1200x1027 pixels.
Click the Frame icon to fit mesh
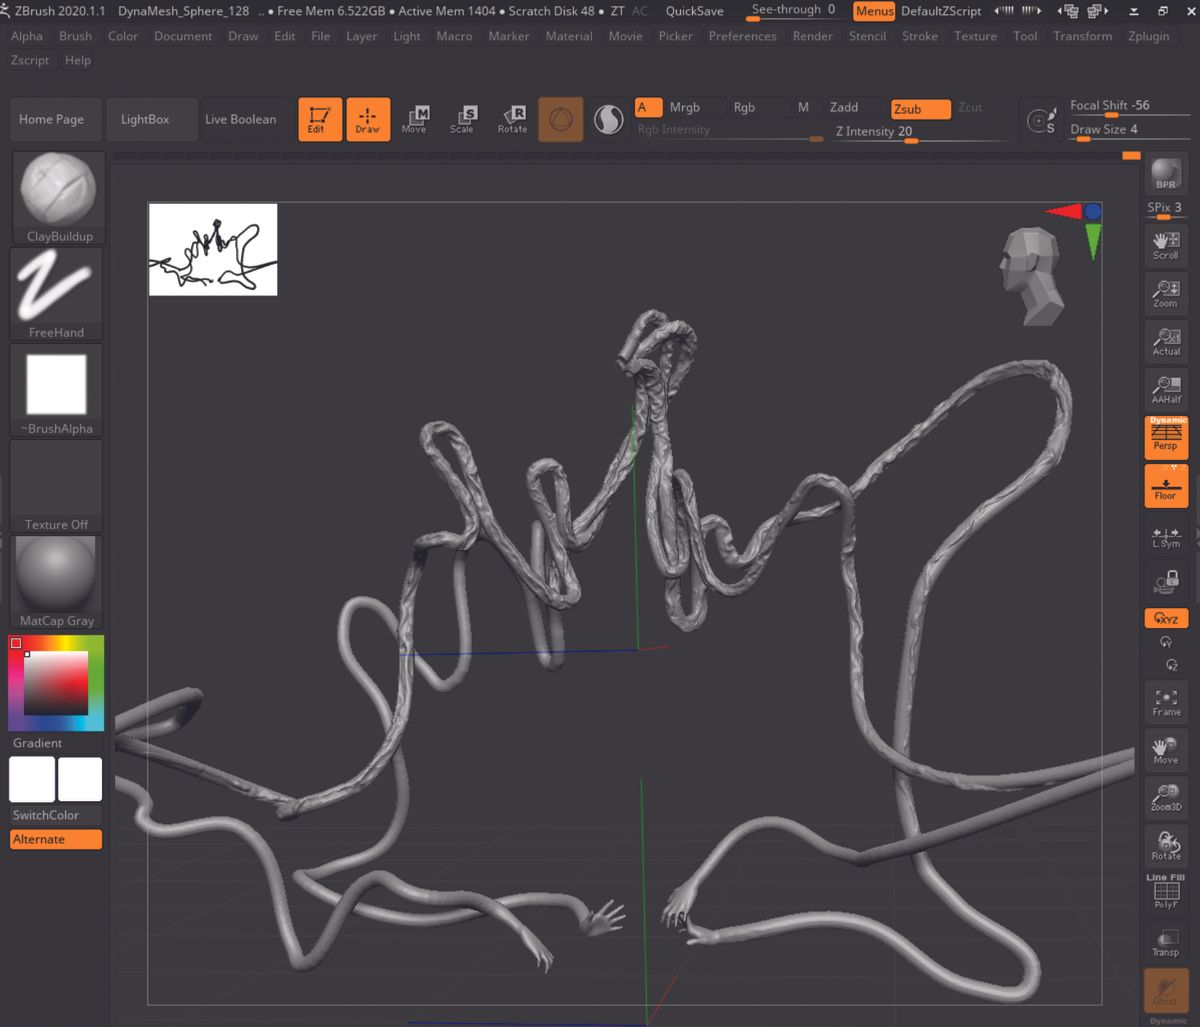(1164, 700)
